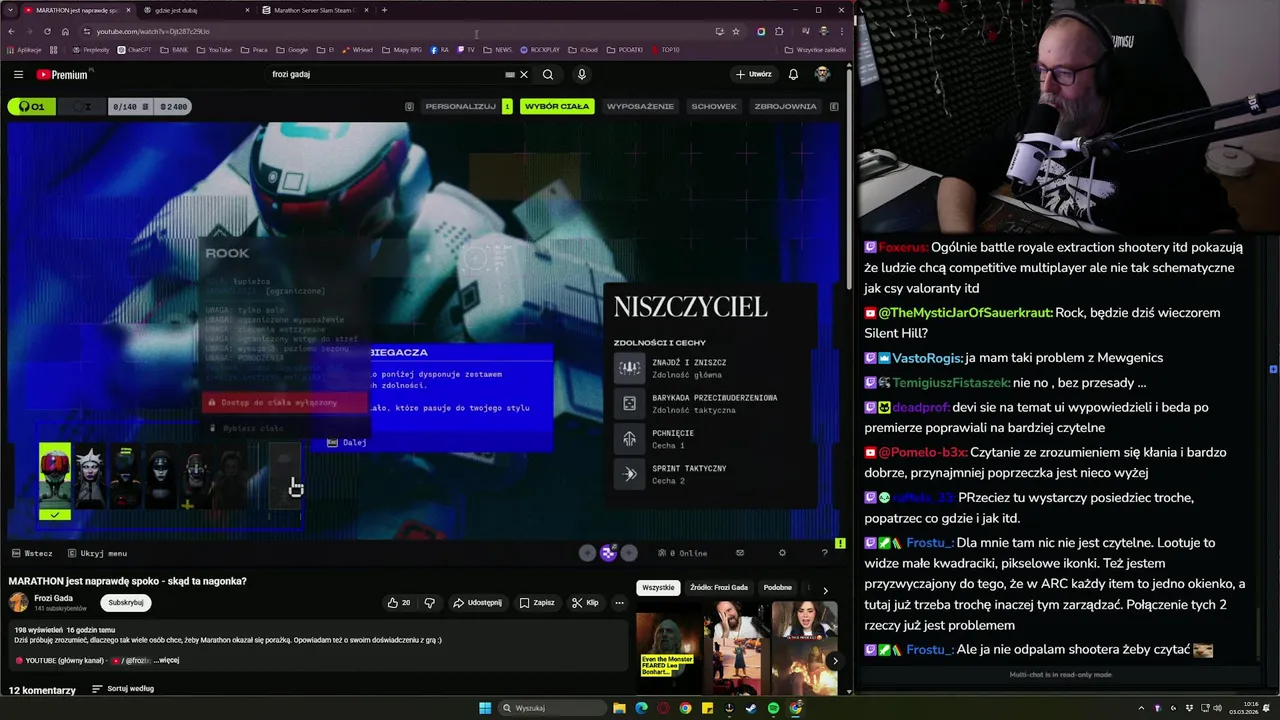The height and width of the screenshot is (720, 1280).
Task: Open more actions three-dot menu
Action: 619,603
